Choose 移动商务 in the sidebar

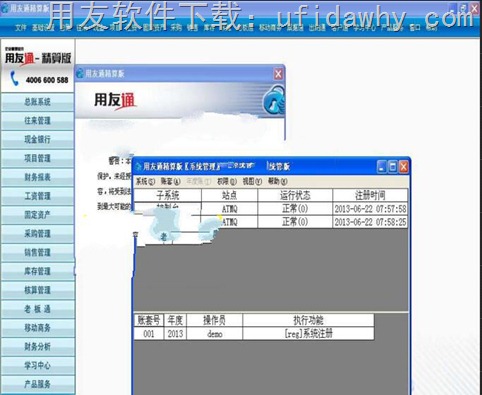click(x=37, y=328)
